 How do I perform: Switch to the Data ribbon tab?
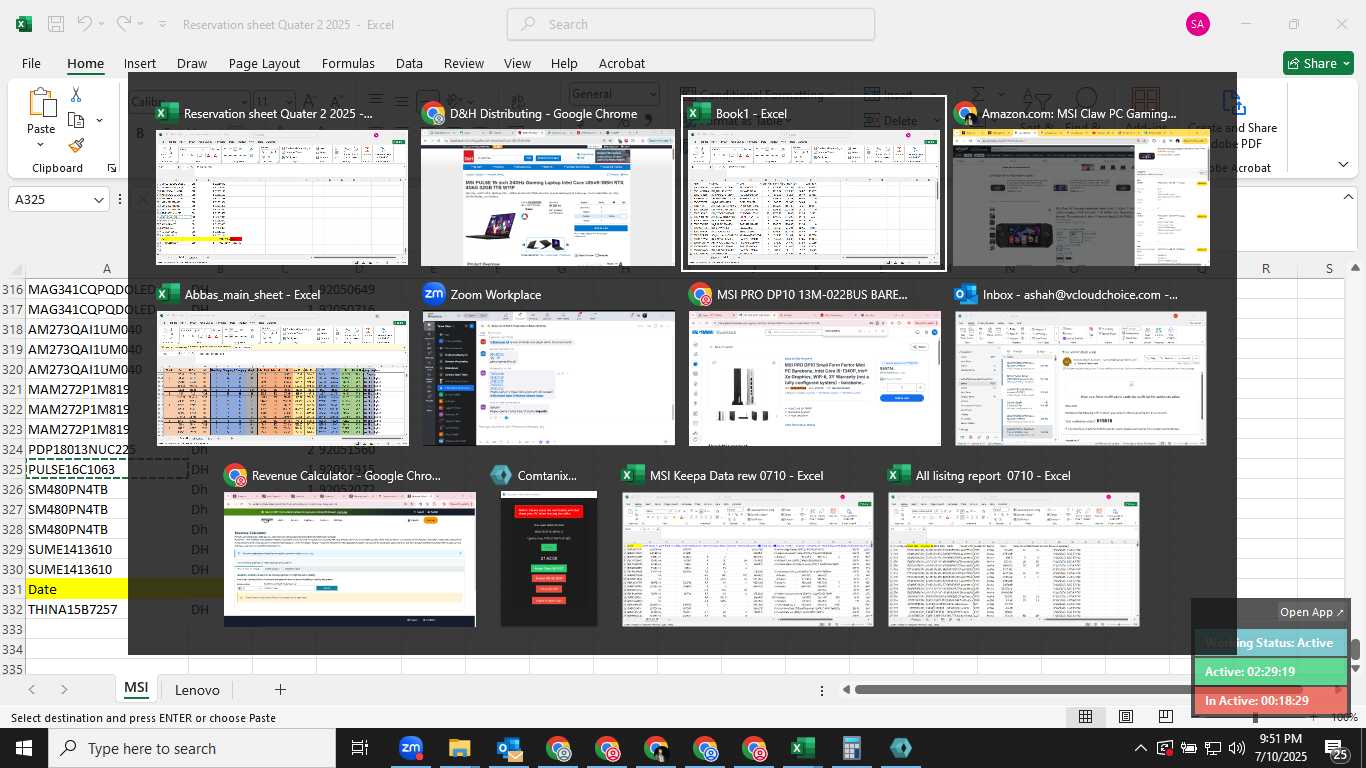click(409, 63)
